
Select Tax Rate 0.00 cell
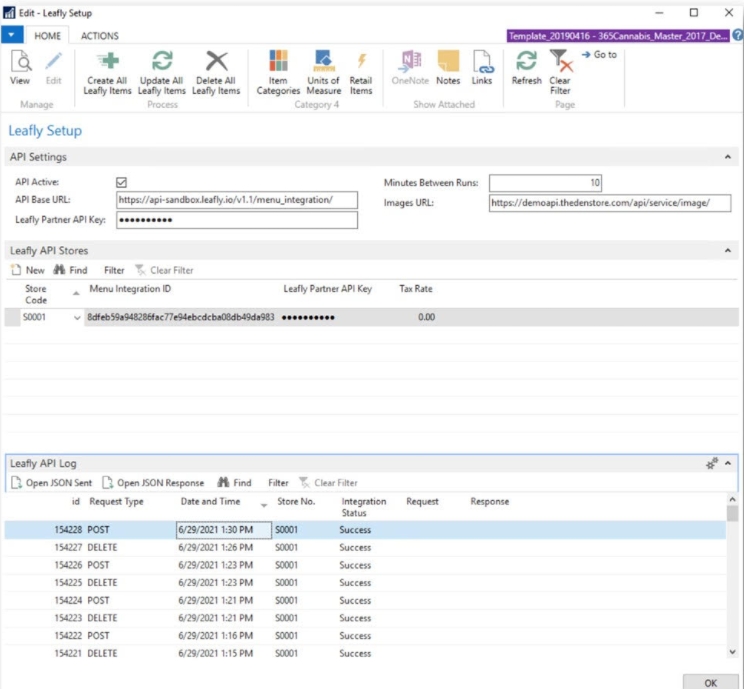click(426, 317)
